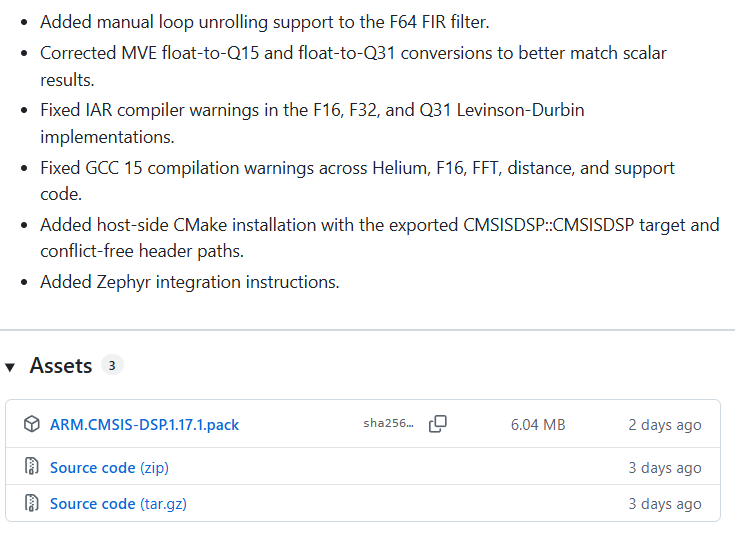Collapse the Assets section triangle
735x535 pixels.
10,367
